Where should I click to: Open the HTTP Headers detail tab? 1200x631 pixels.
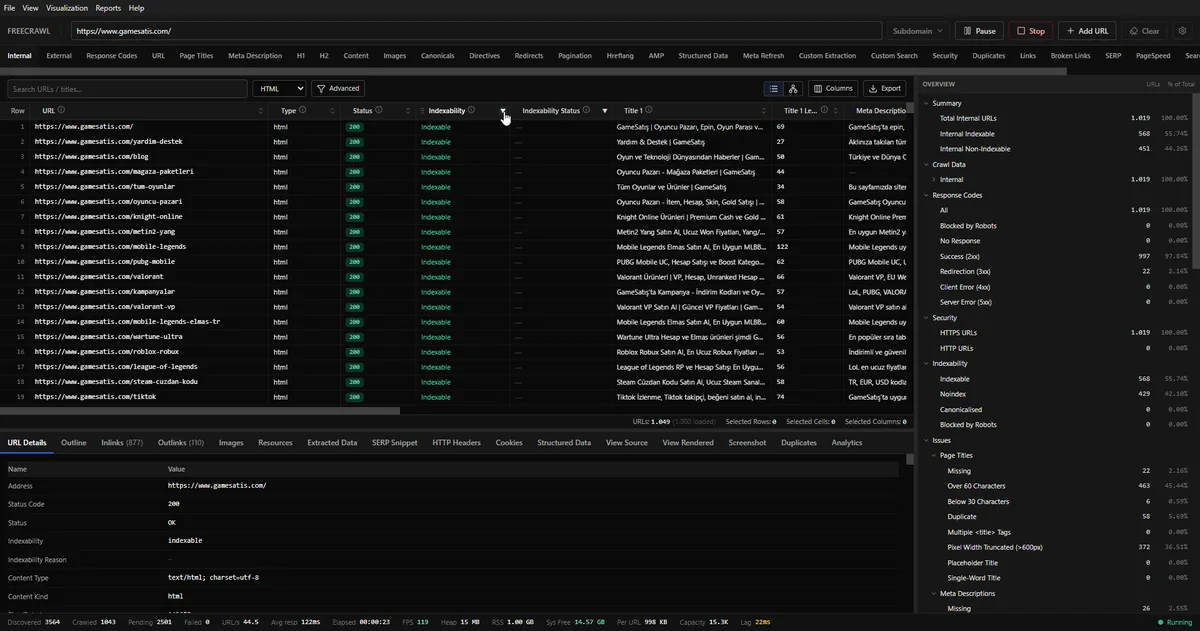[456, 442]
